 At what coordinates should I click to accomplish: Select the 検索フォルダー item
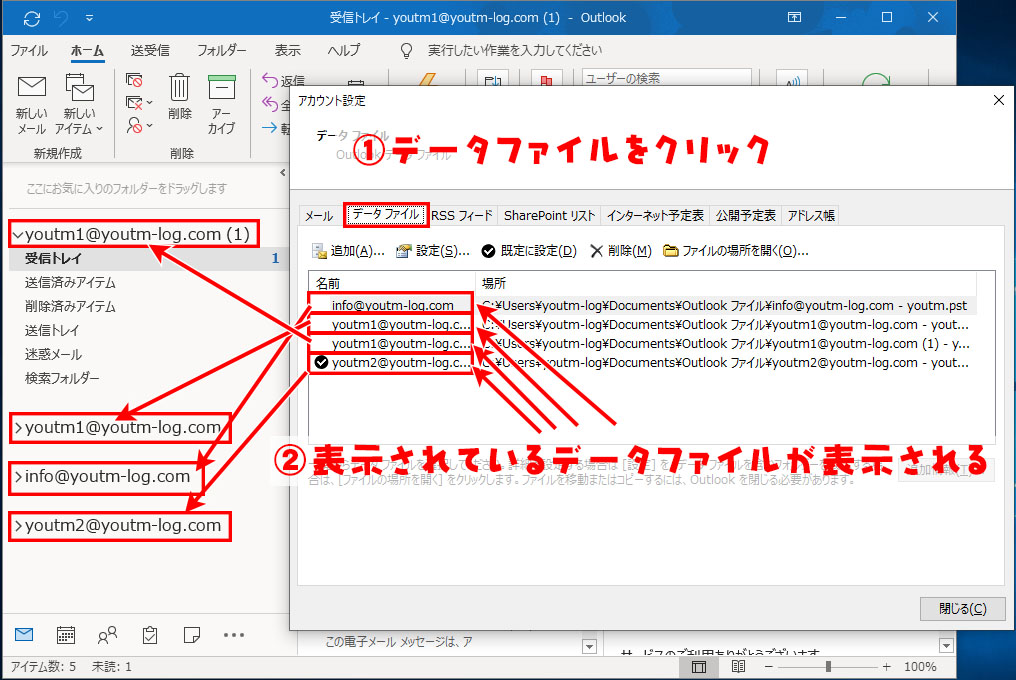tap(62, 379)
